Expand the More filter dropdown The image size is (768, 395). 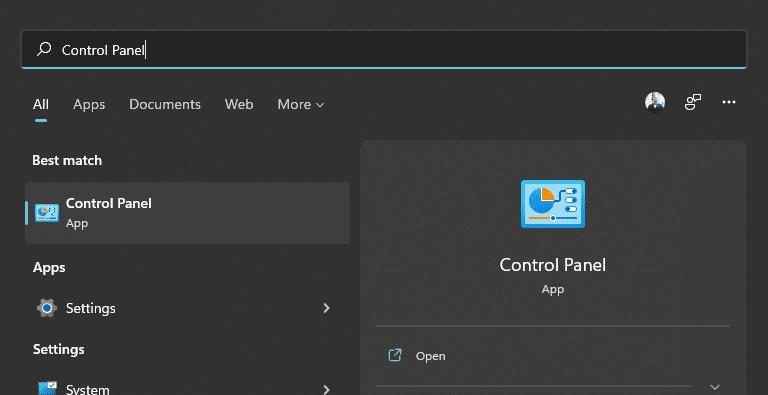(x=301, y=104)
